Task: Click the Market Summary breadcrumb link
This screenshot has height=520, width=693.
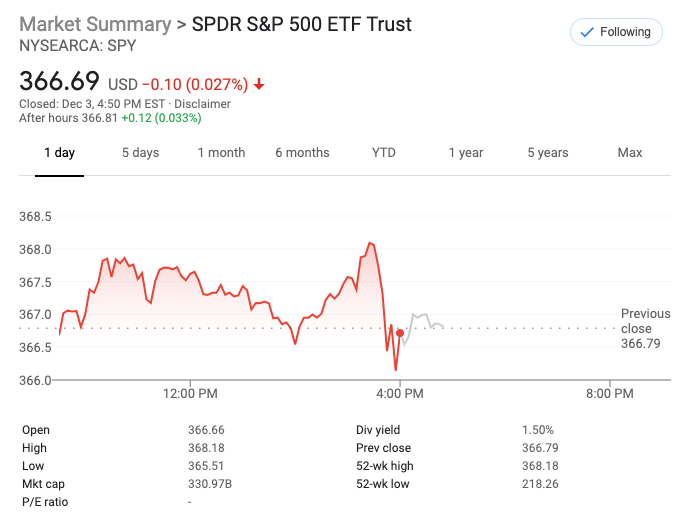Action: 95,24
